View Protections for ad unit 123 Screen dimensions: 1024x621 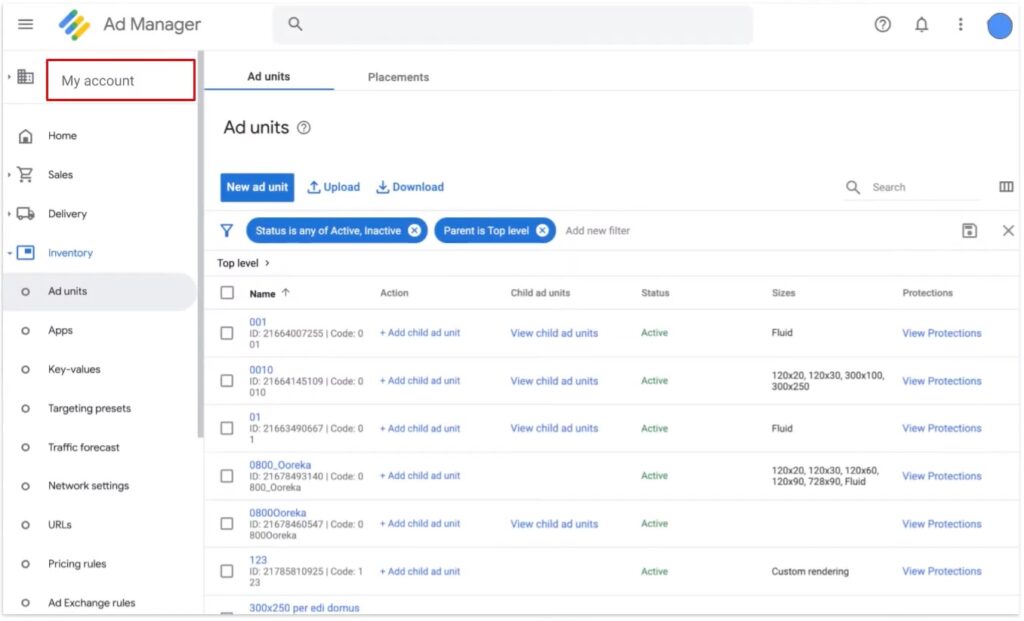pyautogui.click(x=941, y=571)
